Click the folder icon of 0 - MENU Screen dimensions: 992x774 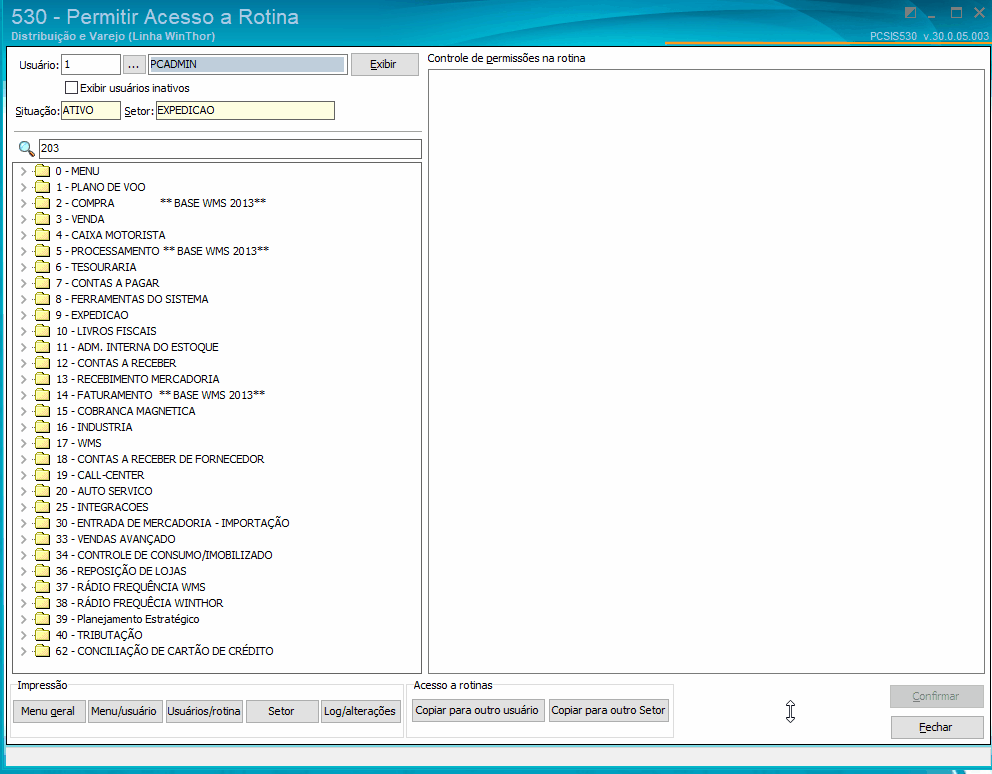42,171
